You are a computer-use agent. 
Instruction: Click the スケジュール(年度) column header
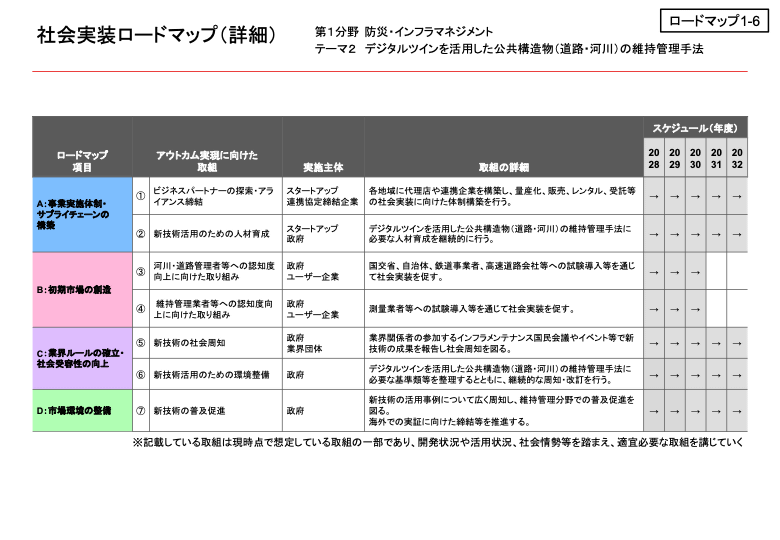point(694,129)
